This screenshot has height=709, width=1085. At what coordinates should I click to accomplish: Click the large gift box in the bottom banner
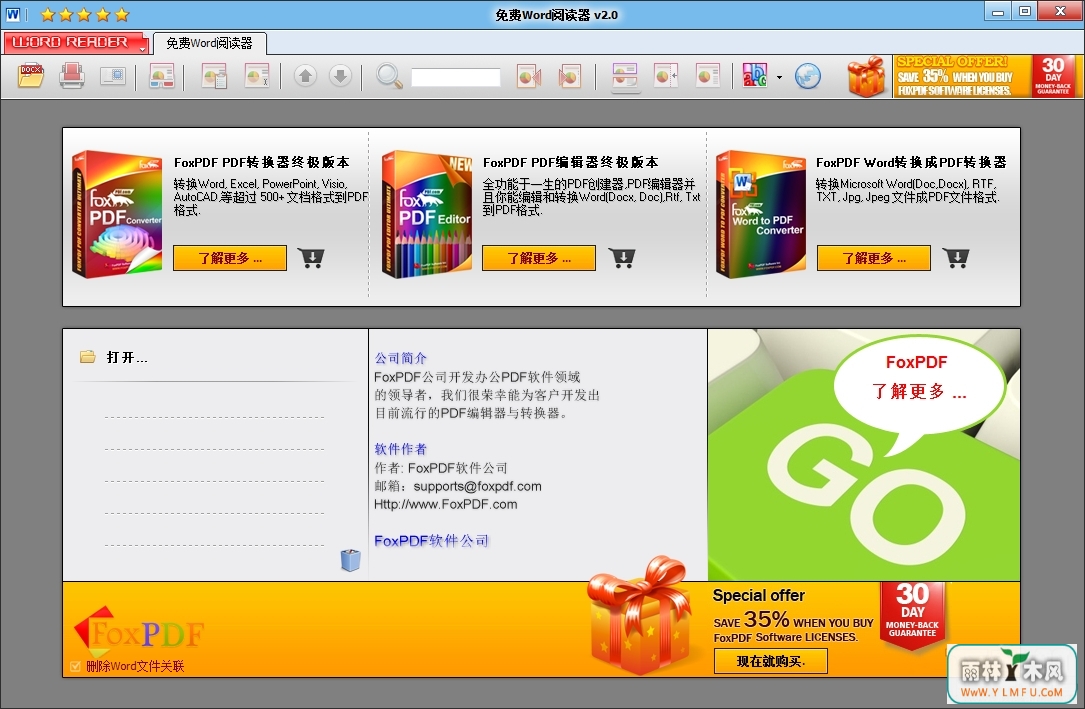click(640, 617)
